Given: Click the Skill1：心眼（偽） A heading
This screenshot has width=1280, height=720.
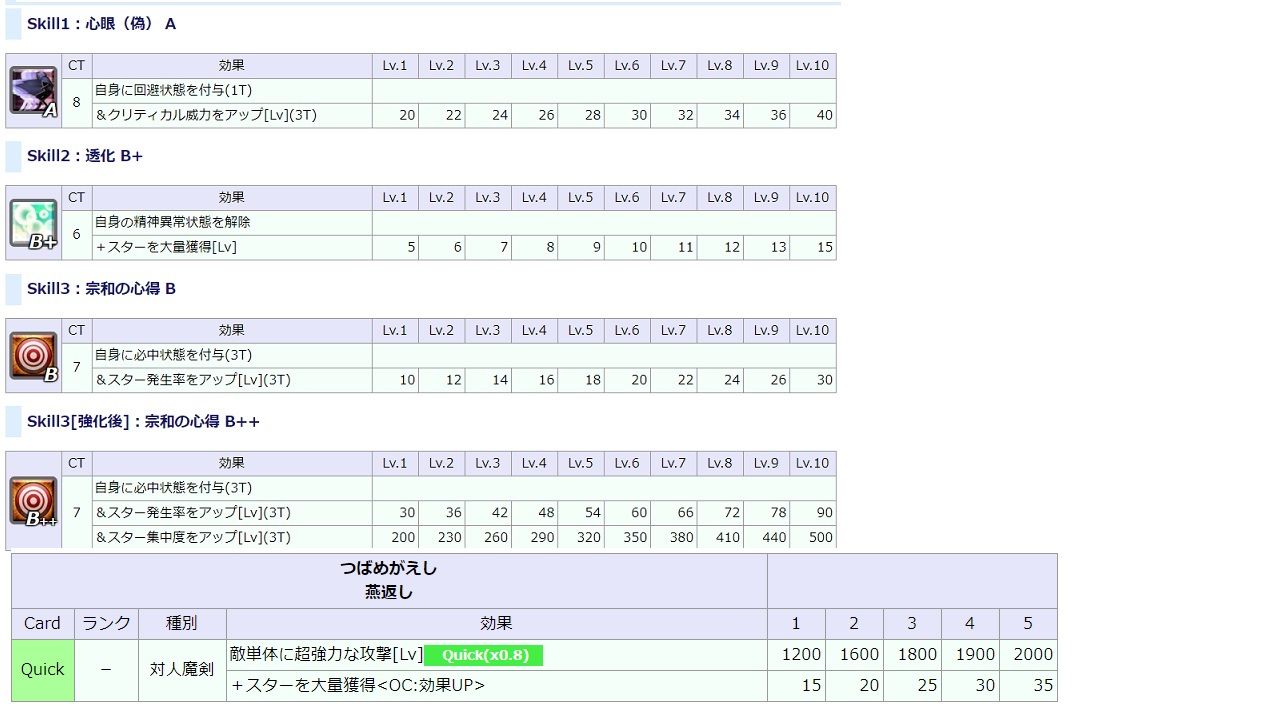Looking at the screenshot, I should point(101,23).
